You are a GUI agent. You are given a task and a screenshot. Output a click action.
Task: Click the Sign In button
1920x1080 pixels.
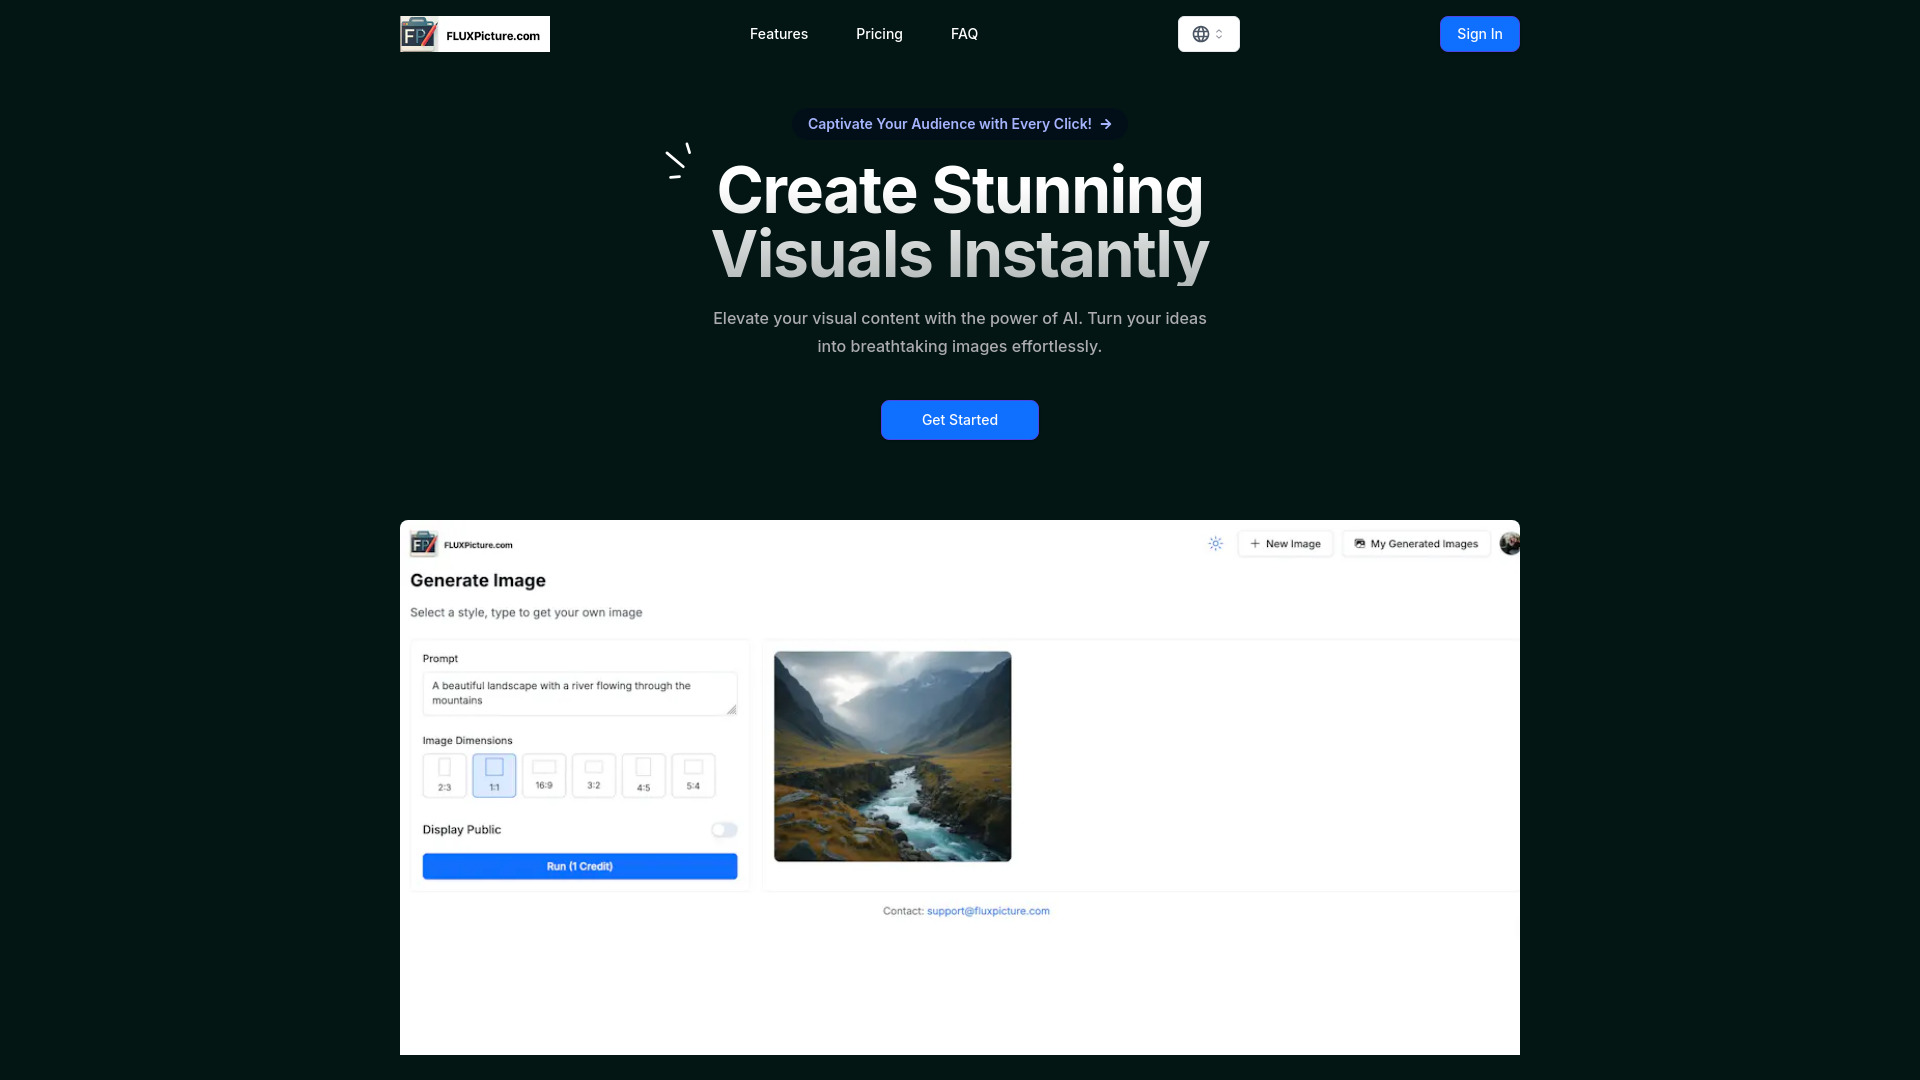click(1480, 33)
